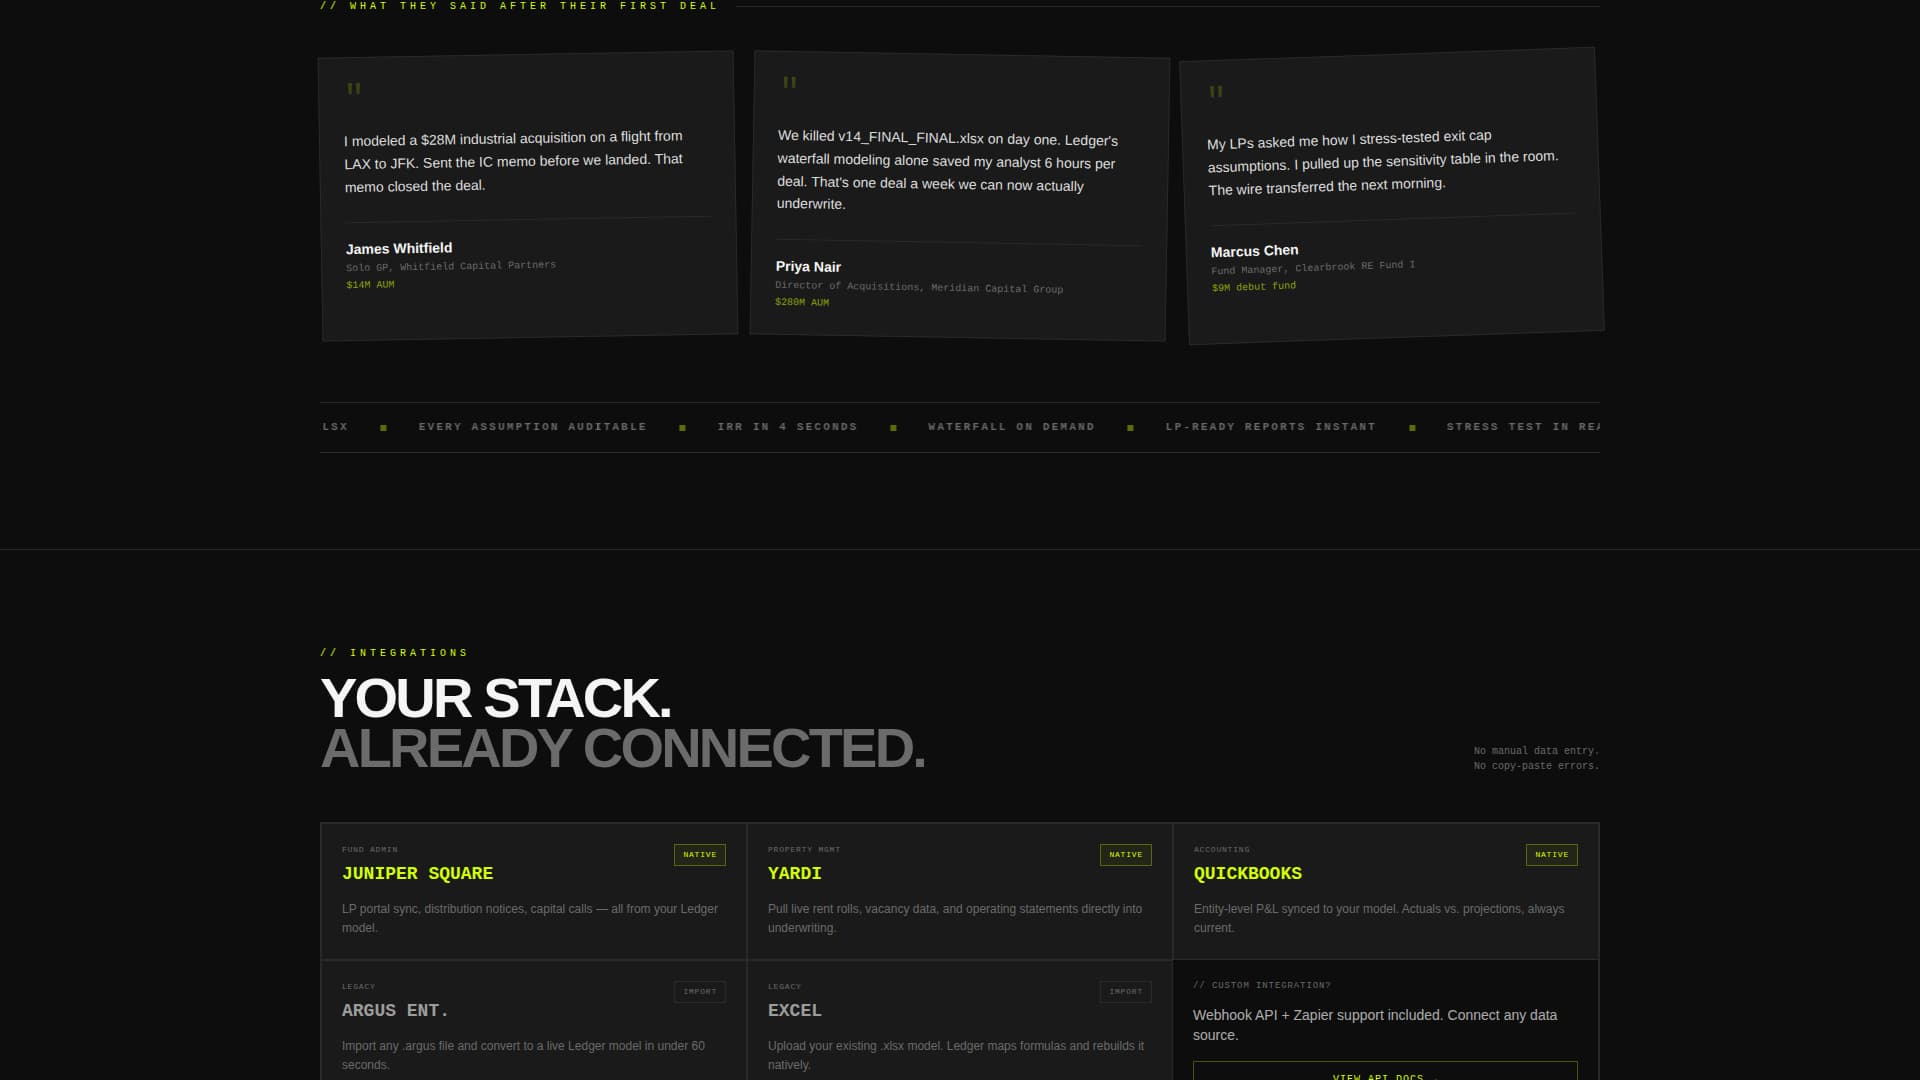
Task: Click the View API Docs button
Action: (x=1385, y=1071)
